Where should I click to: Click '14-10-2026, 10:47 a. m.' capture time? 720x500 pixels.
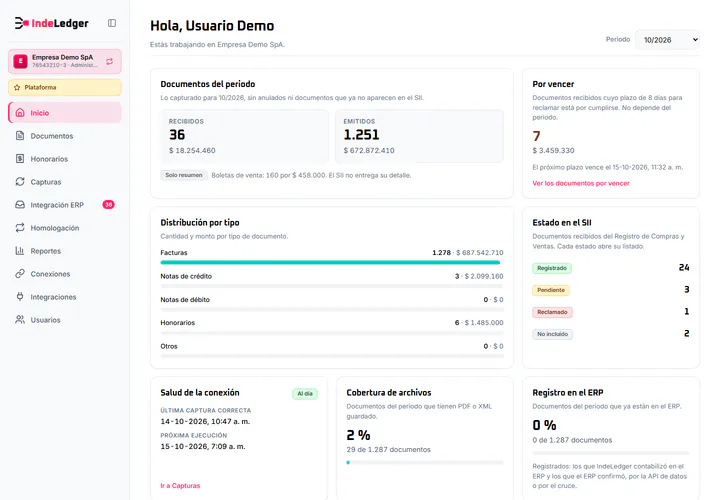click(x=205, y=421)
